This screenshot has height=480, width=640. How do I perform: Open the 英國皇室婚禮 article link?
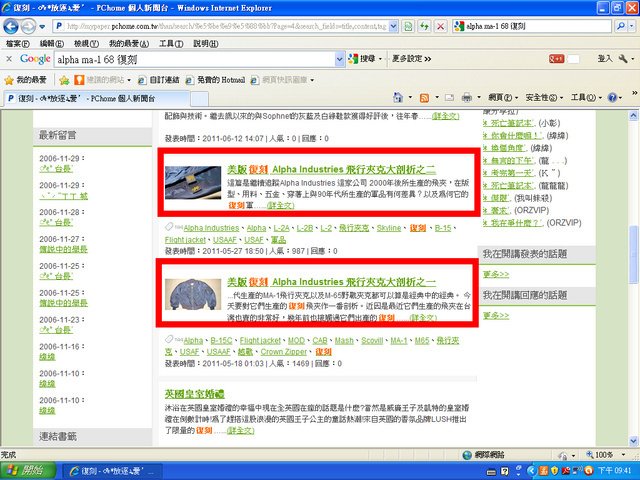(195, 394)
